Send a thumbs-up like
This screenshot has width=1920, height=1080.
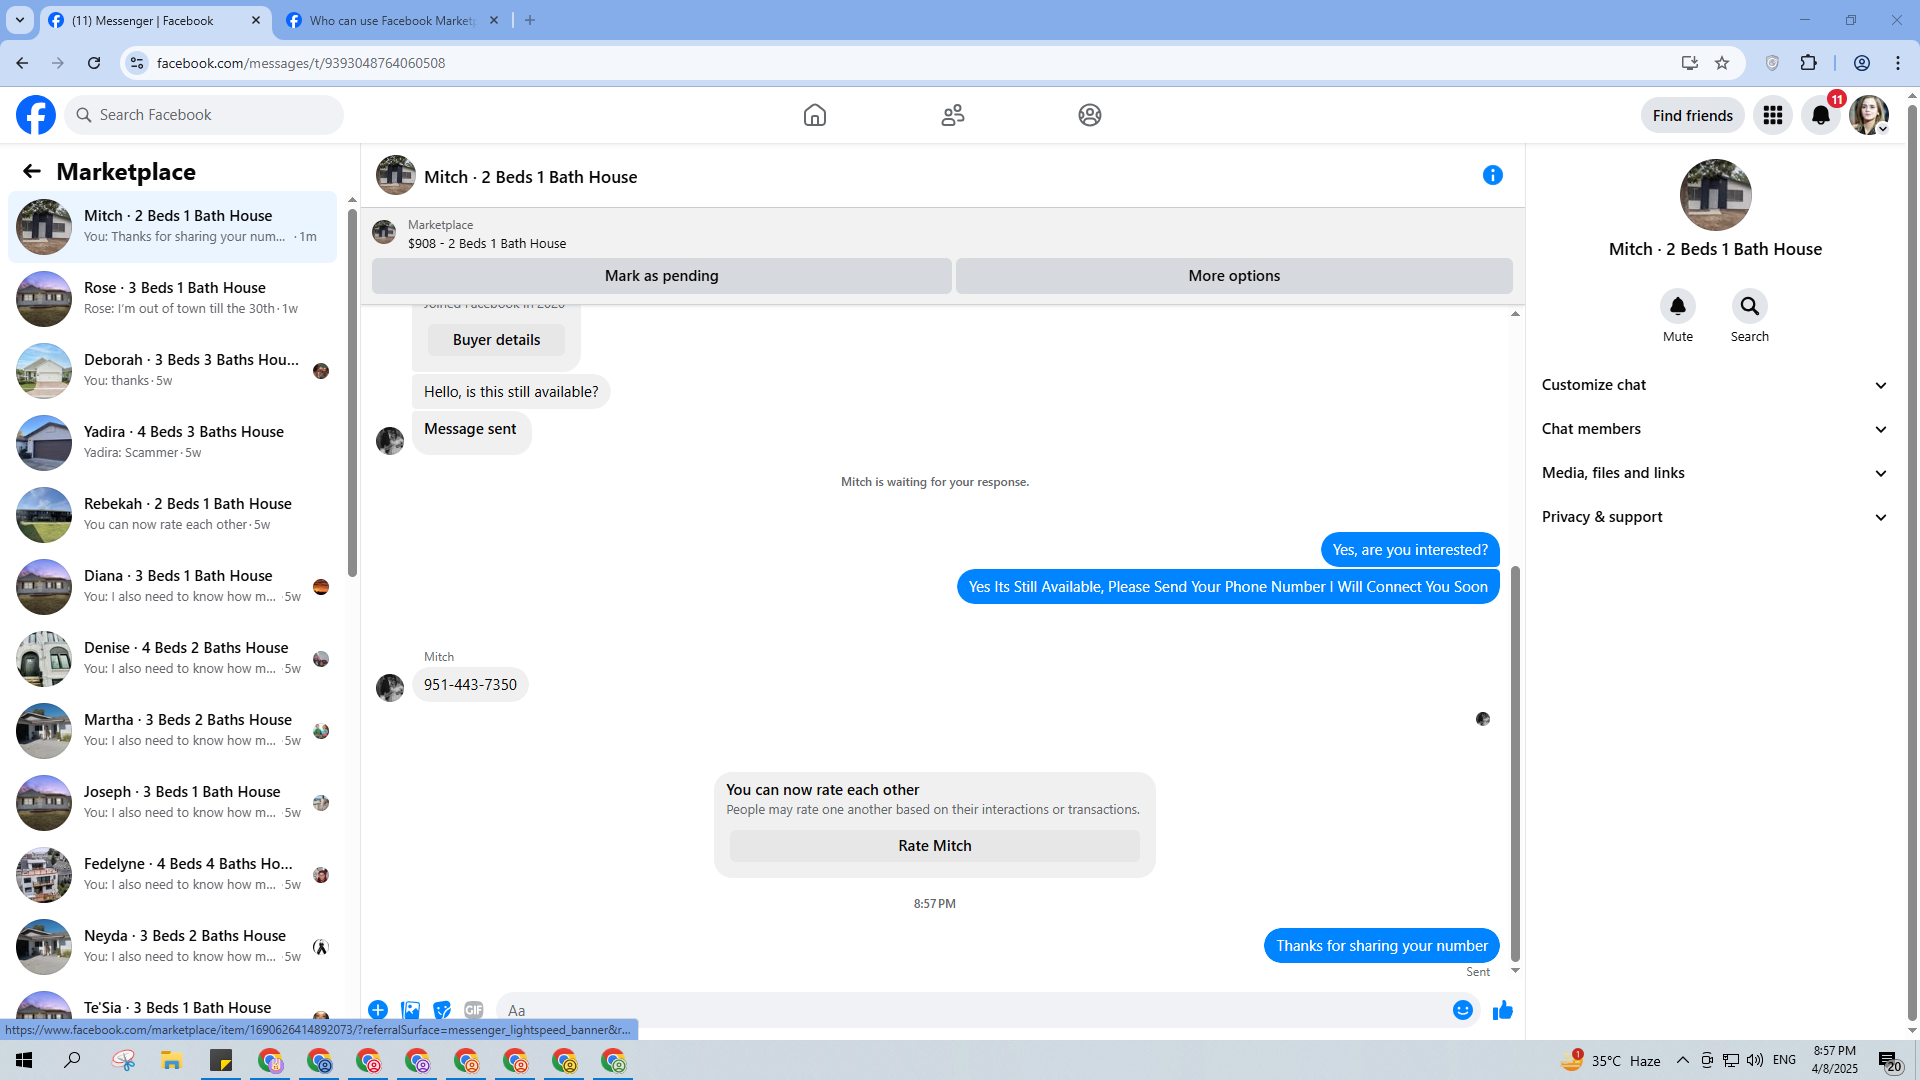[1502, 1010]
